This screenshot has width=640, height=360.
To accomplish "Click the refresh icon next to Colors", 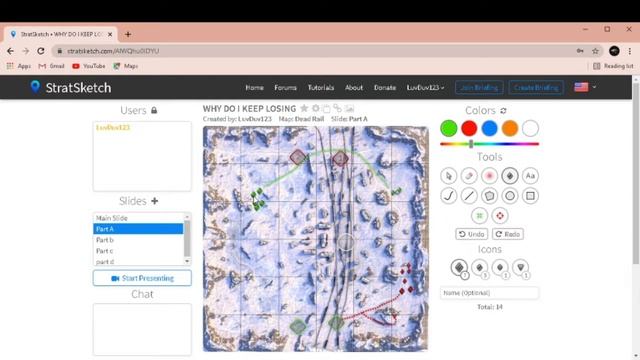I will (503, 111).
